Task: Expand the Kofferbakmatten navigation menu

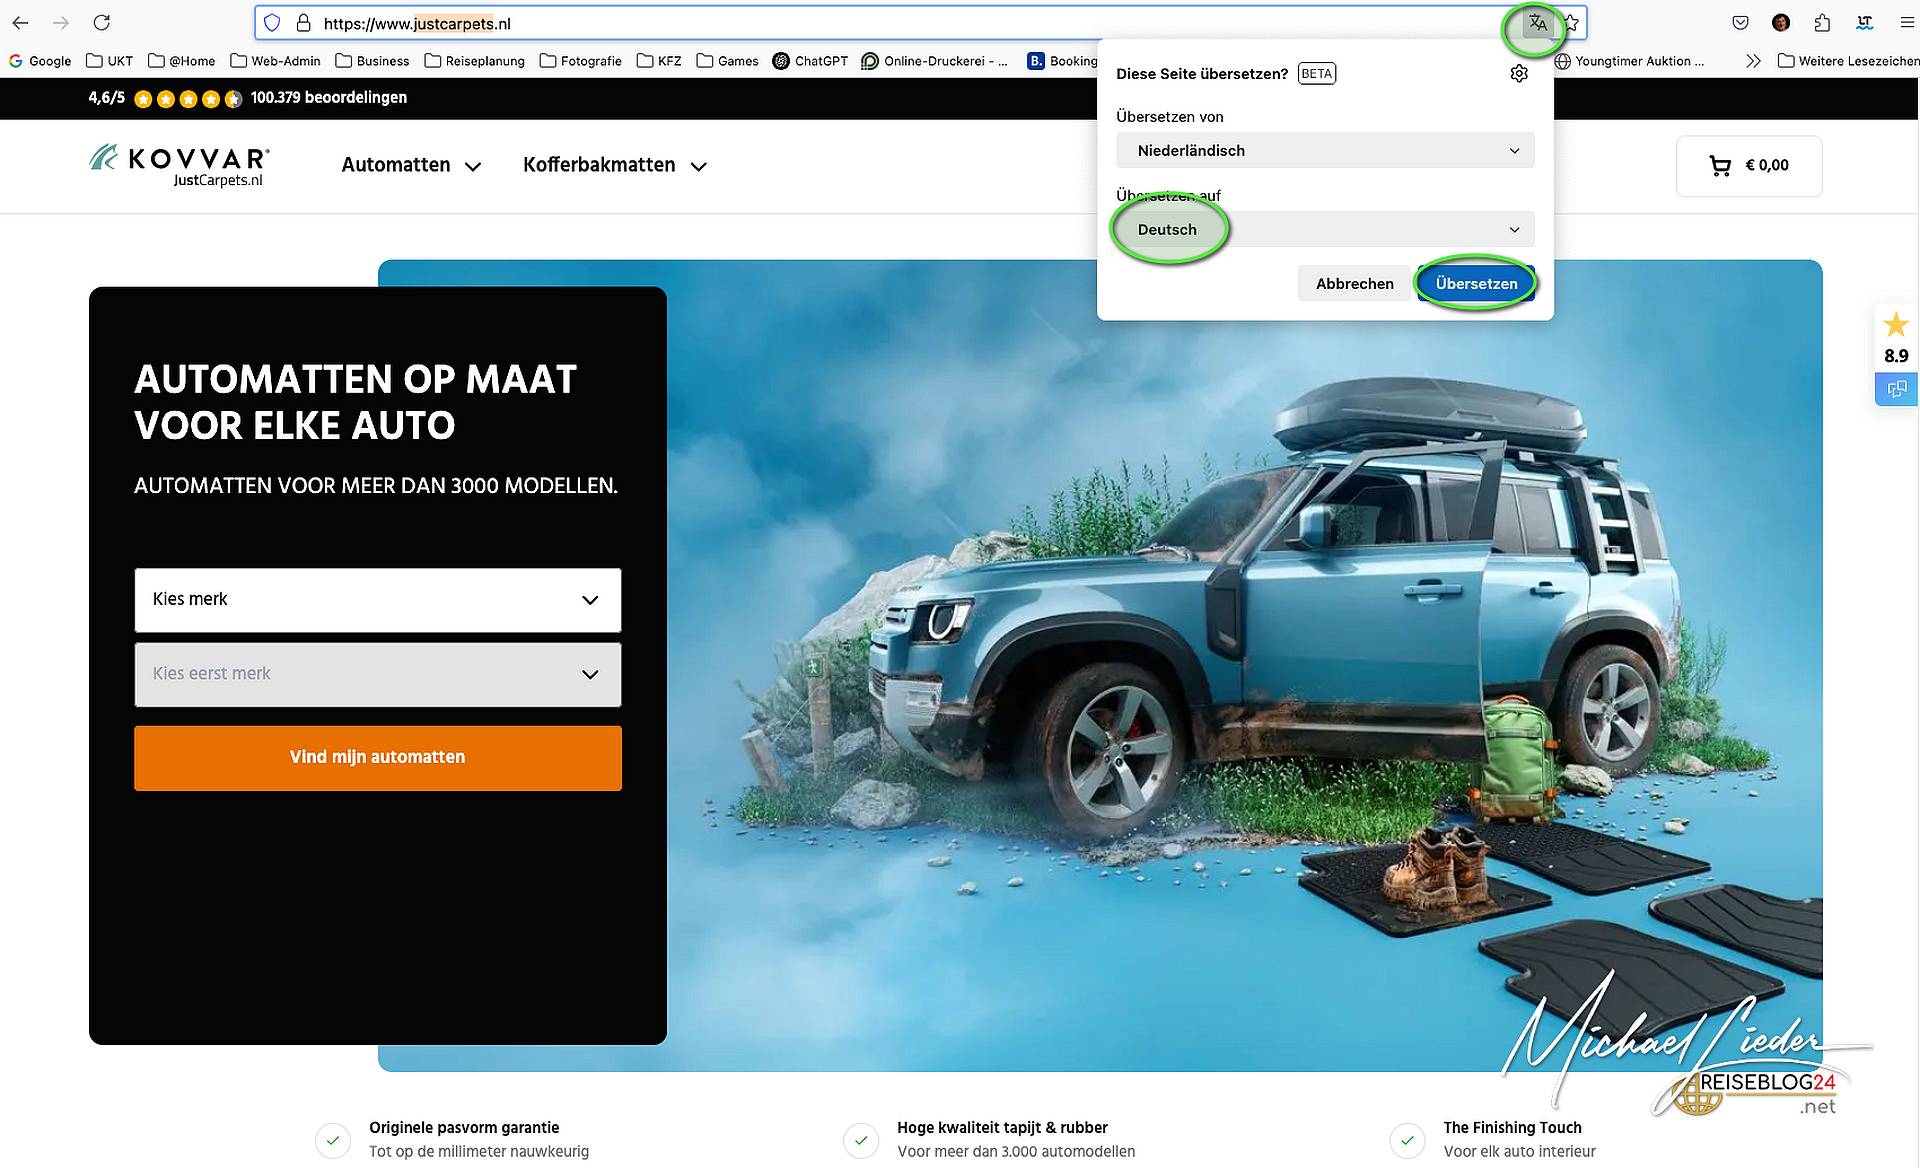Action: pyautogui.click(x=615, y=165)
